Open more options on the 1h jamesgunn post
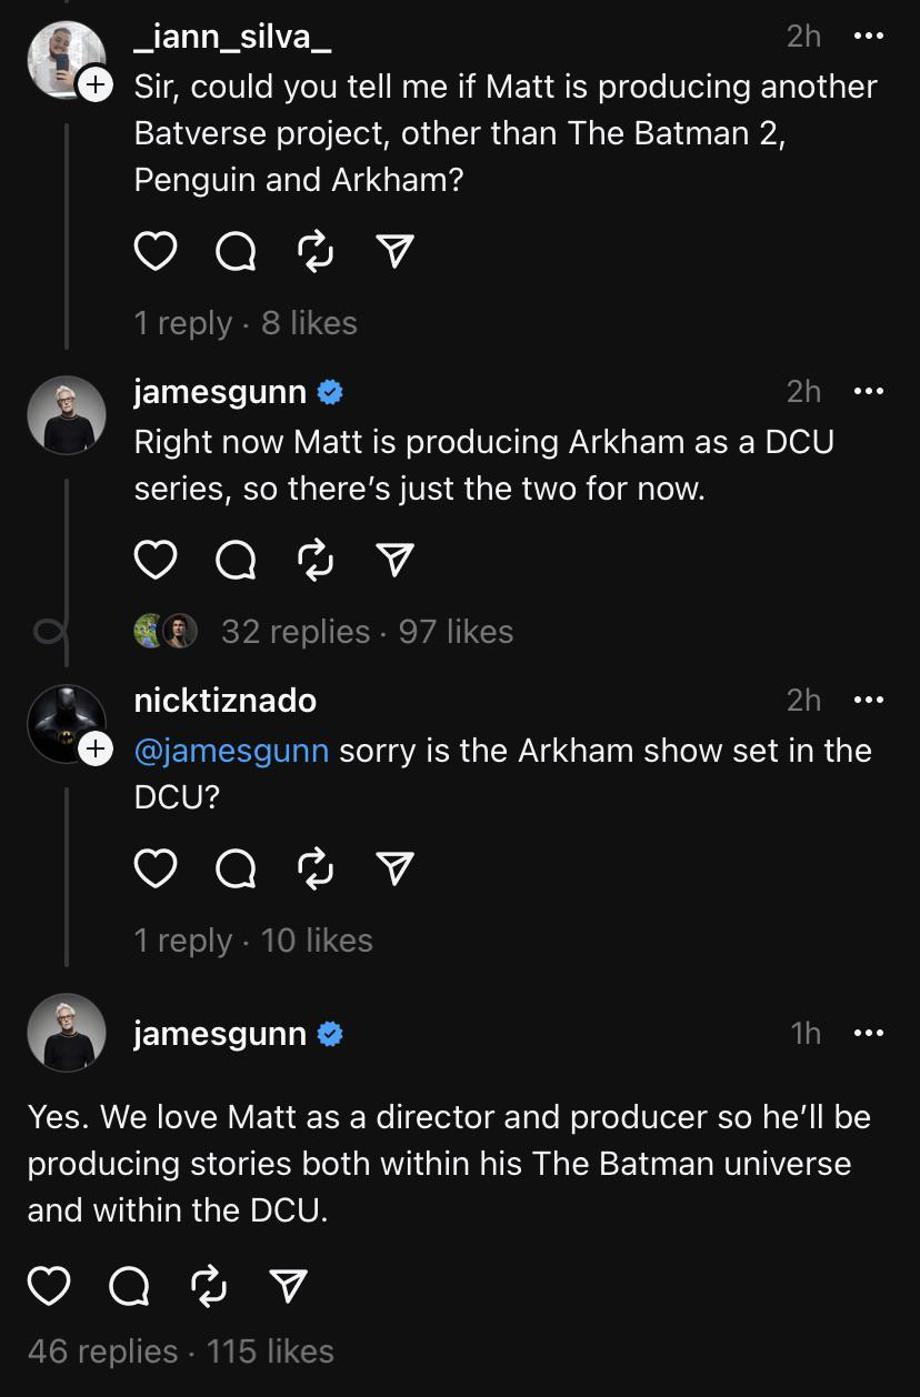Viewport: 920px width, 1397px height. (868, 1033)
